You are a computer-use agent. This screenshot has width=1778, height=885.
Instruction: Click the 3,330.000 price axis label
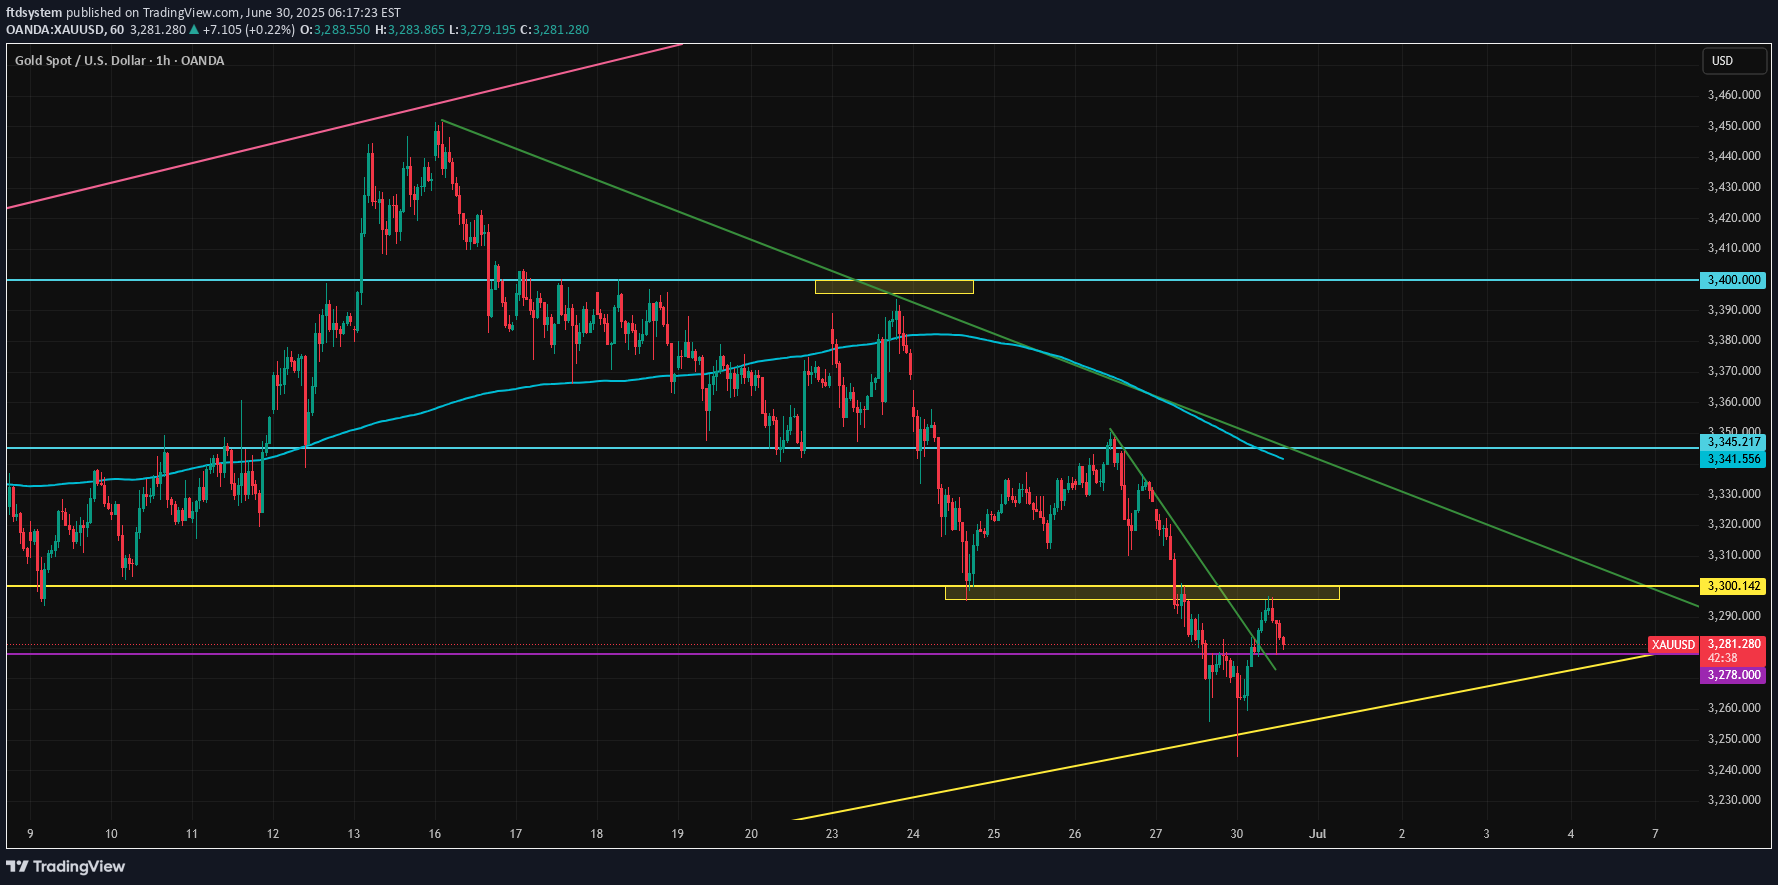1733,494
